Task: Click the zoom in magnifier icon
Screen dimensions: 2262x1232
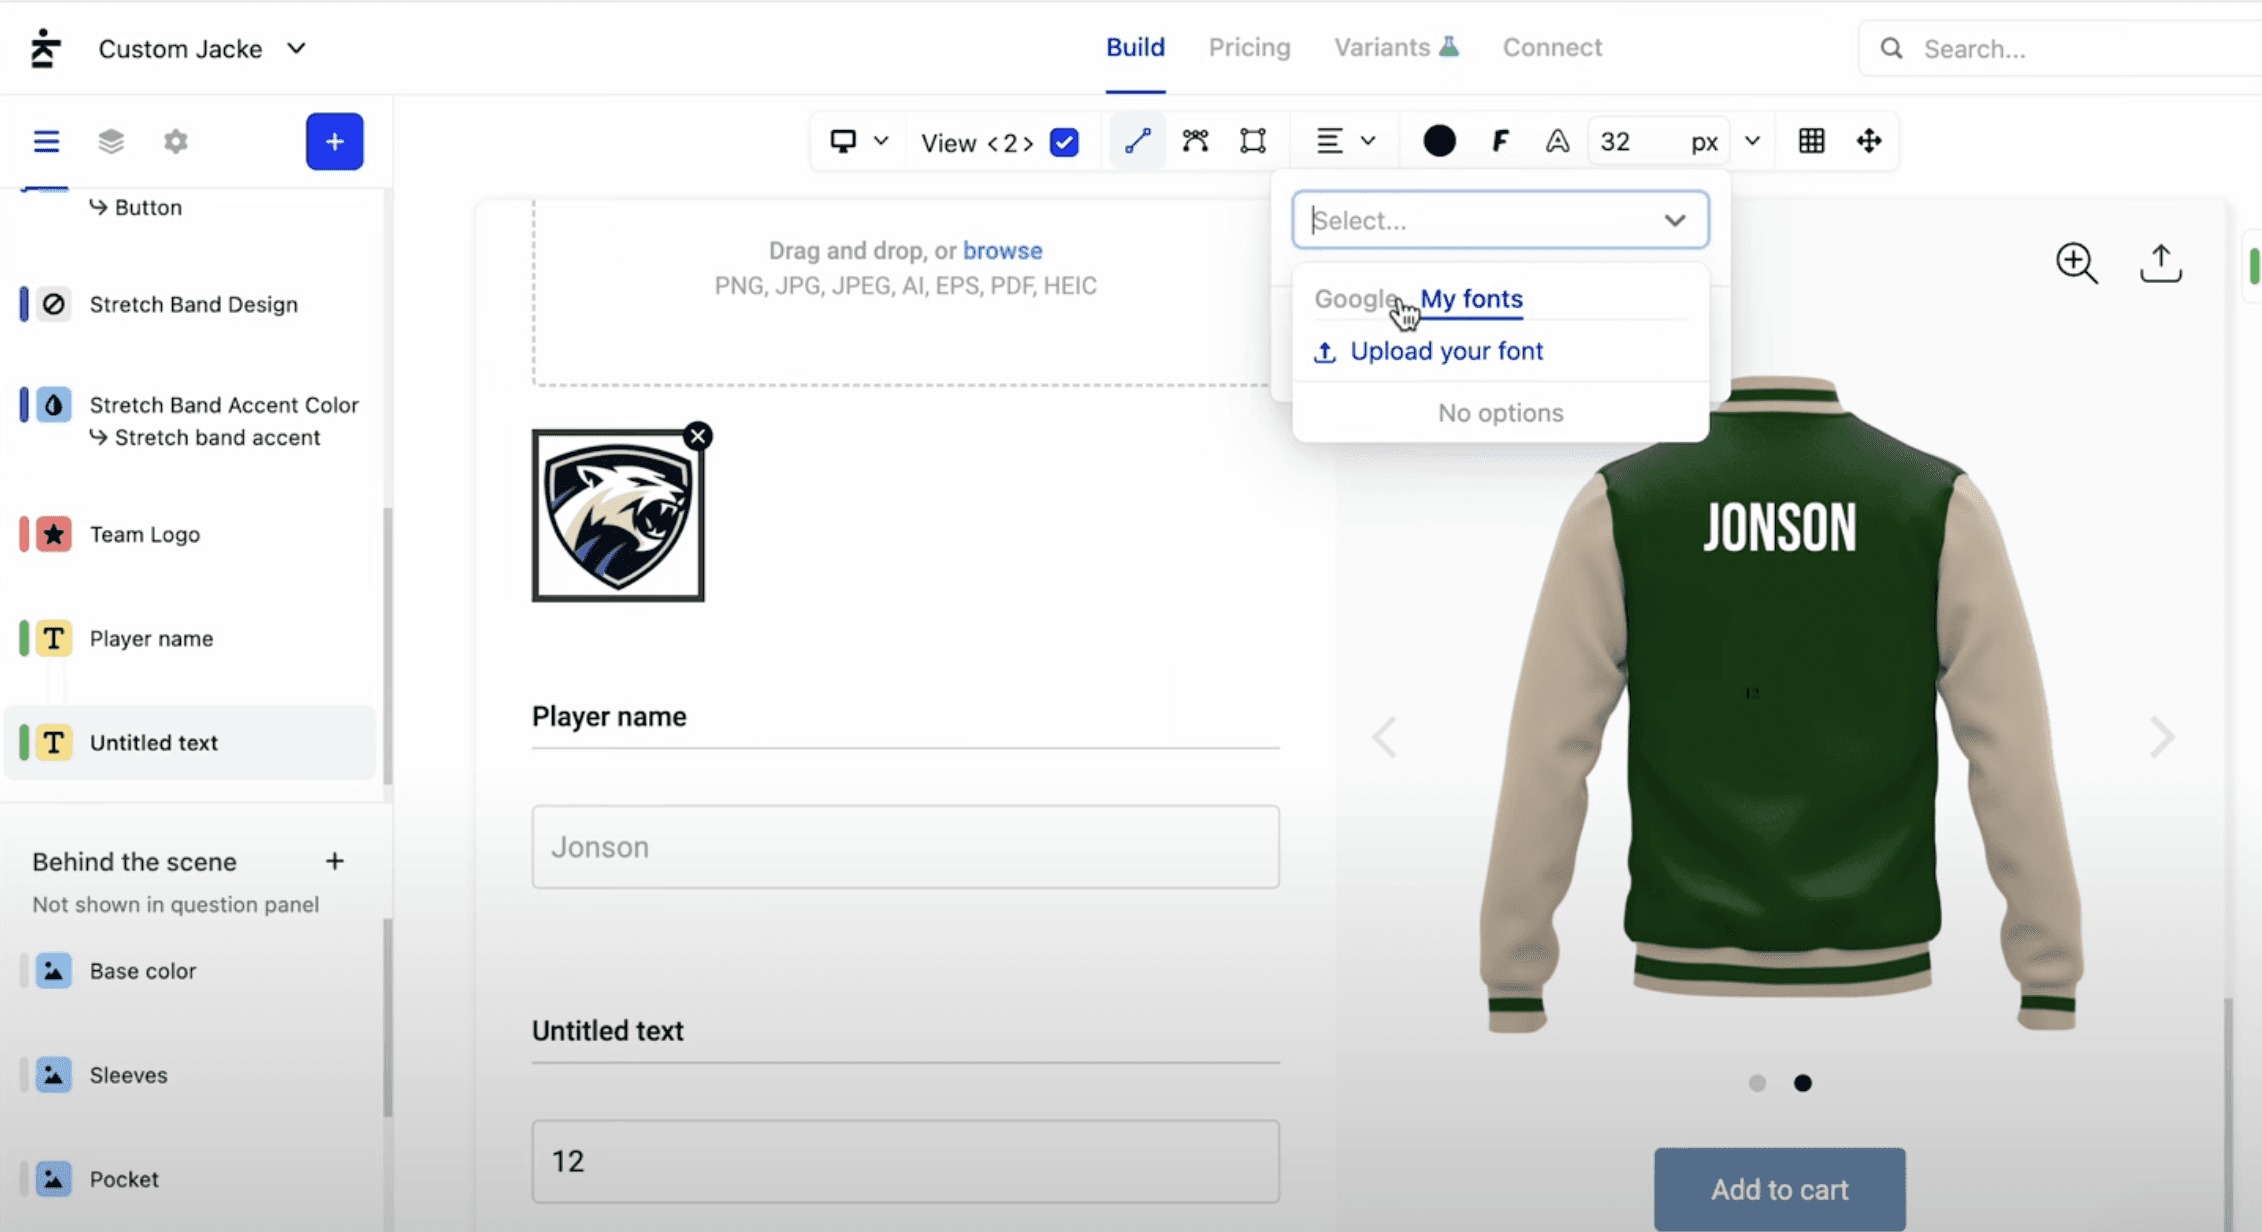Action: click(2077, 263)
